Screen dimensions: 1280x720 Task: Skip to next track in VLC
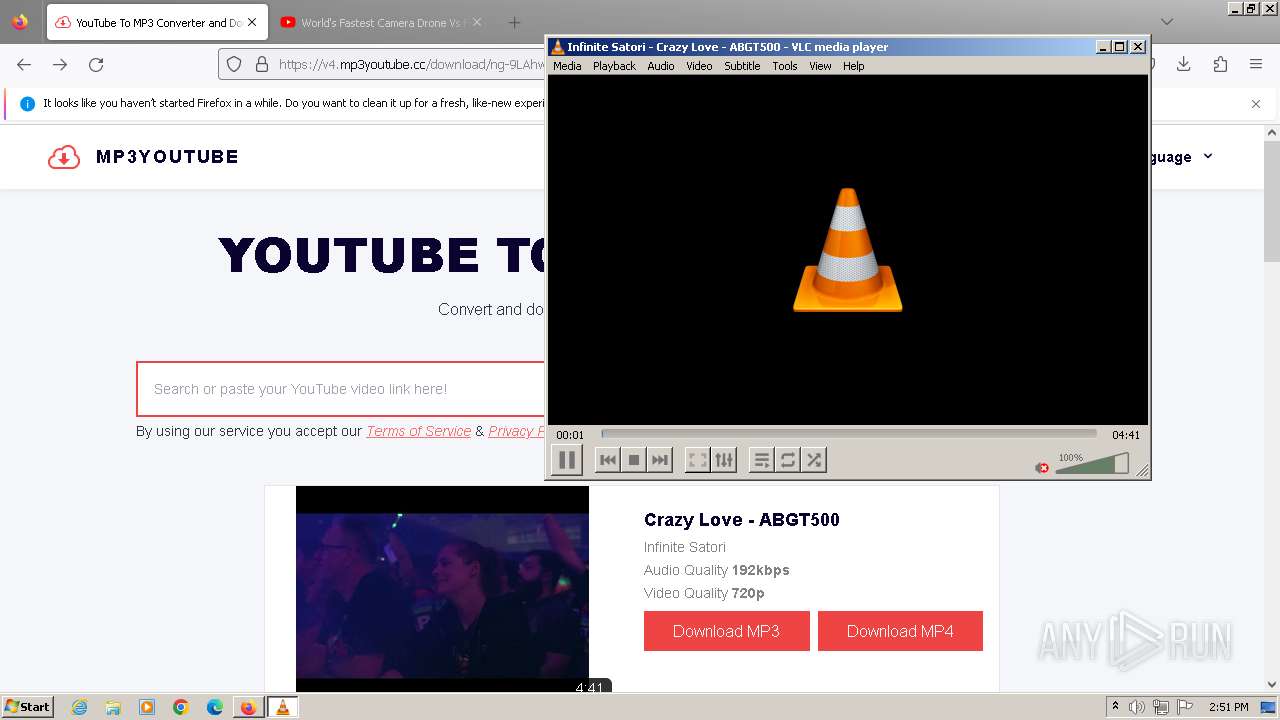point(659,460)
